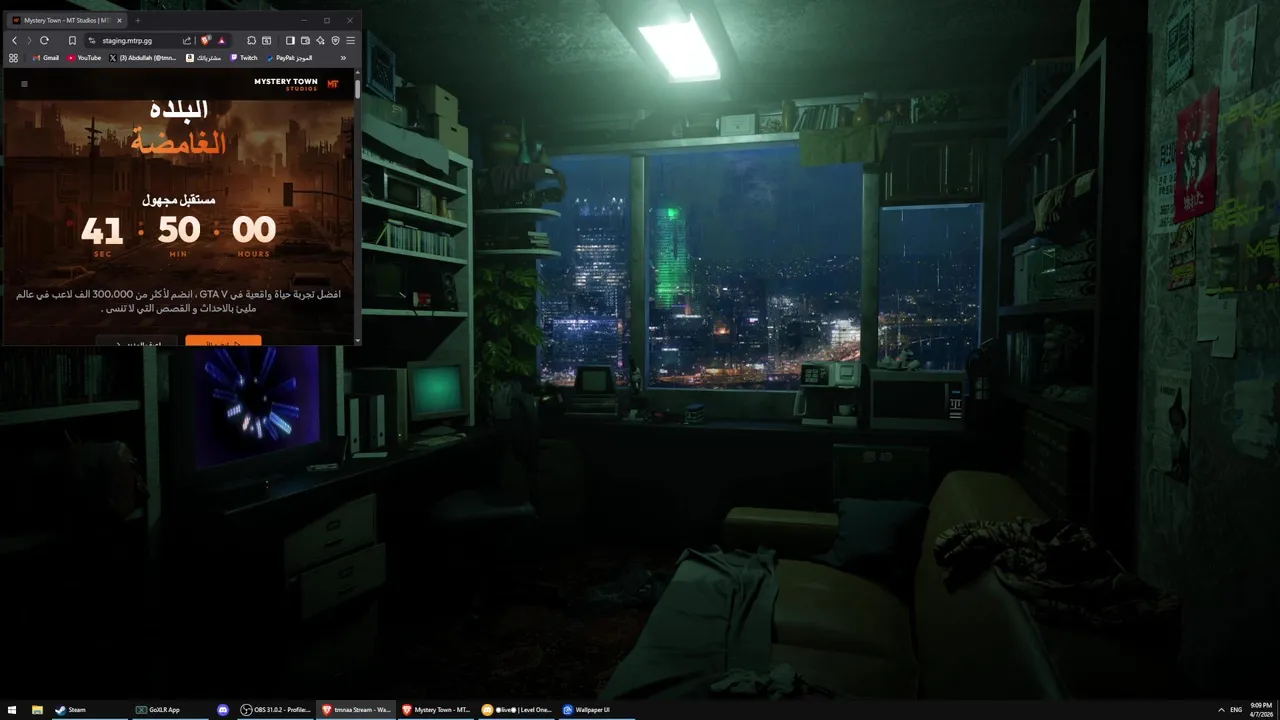Image resolution: width=1280 pixels, height=720 pixels.
Task: Close the Mystery Town browser tab
Action: point(119,20)
